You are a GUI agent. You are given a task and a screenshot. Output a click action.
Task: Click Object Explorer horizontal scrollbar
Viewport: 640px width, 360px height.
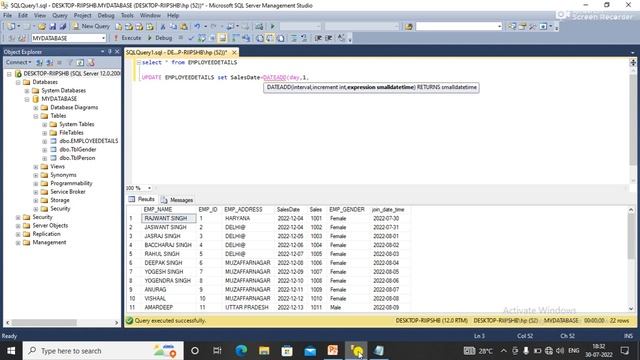point(62,322)
